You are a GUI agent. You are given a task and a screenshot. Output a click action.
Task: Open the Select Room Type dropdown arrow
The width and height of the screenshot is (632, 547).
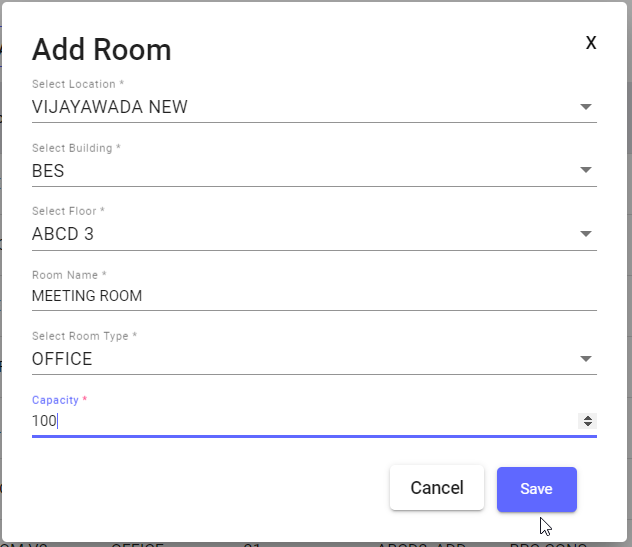[x=586, y=359]
